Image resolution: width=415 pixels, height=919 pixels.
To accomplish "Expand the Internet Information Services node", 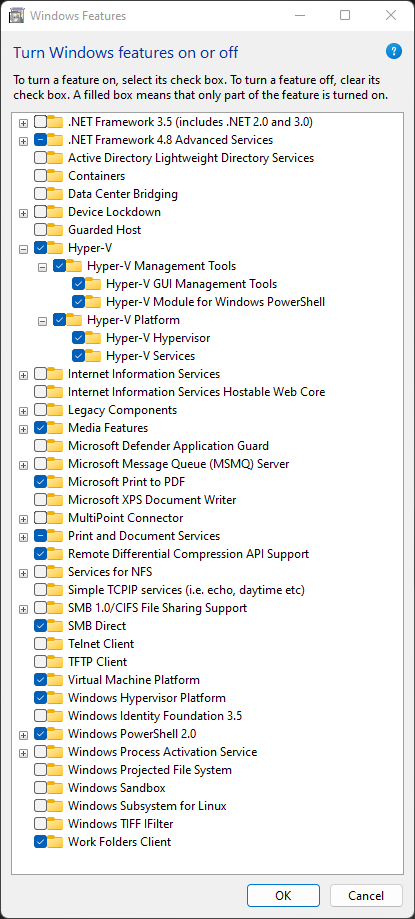I will [23, 375].
